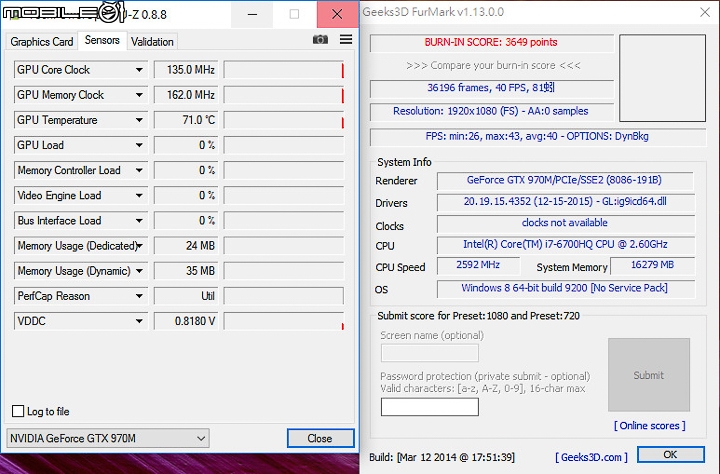
Task: Click the Windows 8 64-bit OS field
Action: coord(565,289)
